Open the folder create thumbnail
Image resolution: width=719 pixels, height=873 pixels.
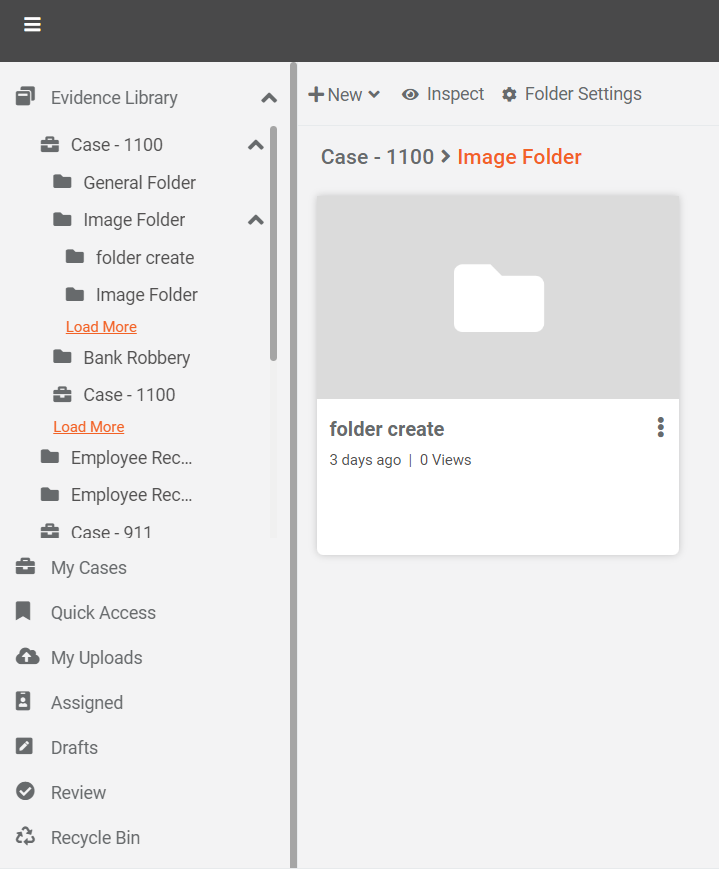coord(498,297)
